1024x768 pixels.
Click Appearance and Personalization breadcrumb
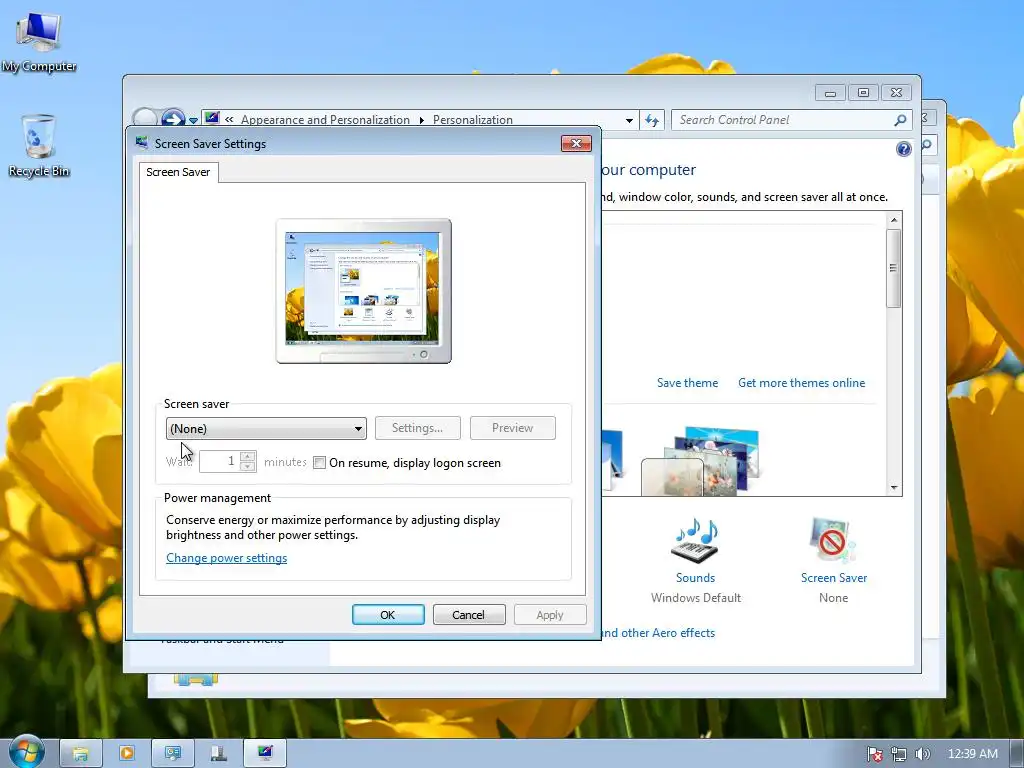click(x=325, y=120)
